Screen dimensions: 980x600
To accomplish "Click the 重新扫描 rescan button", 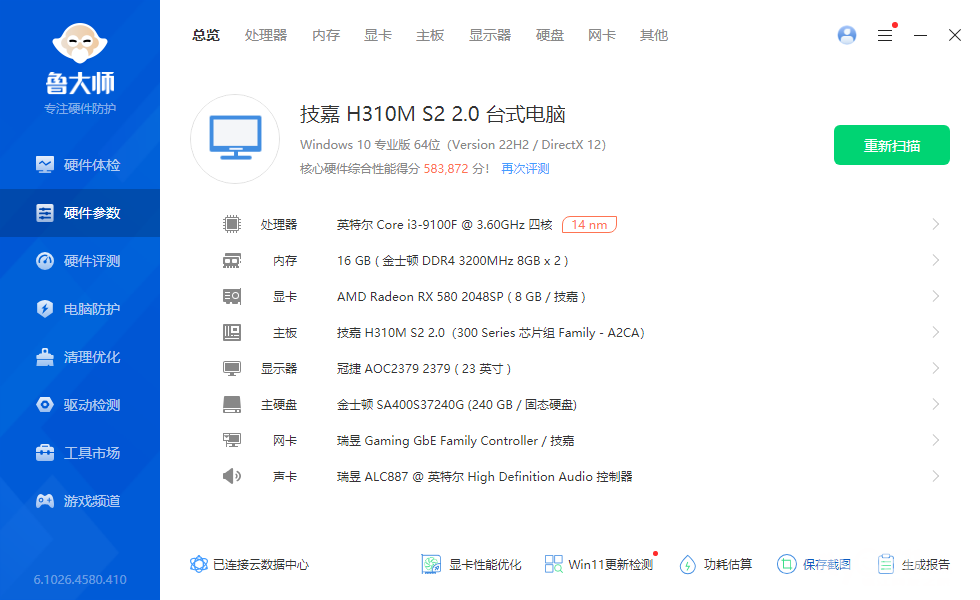I will pos(892,145).
